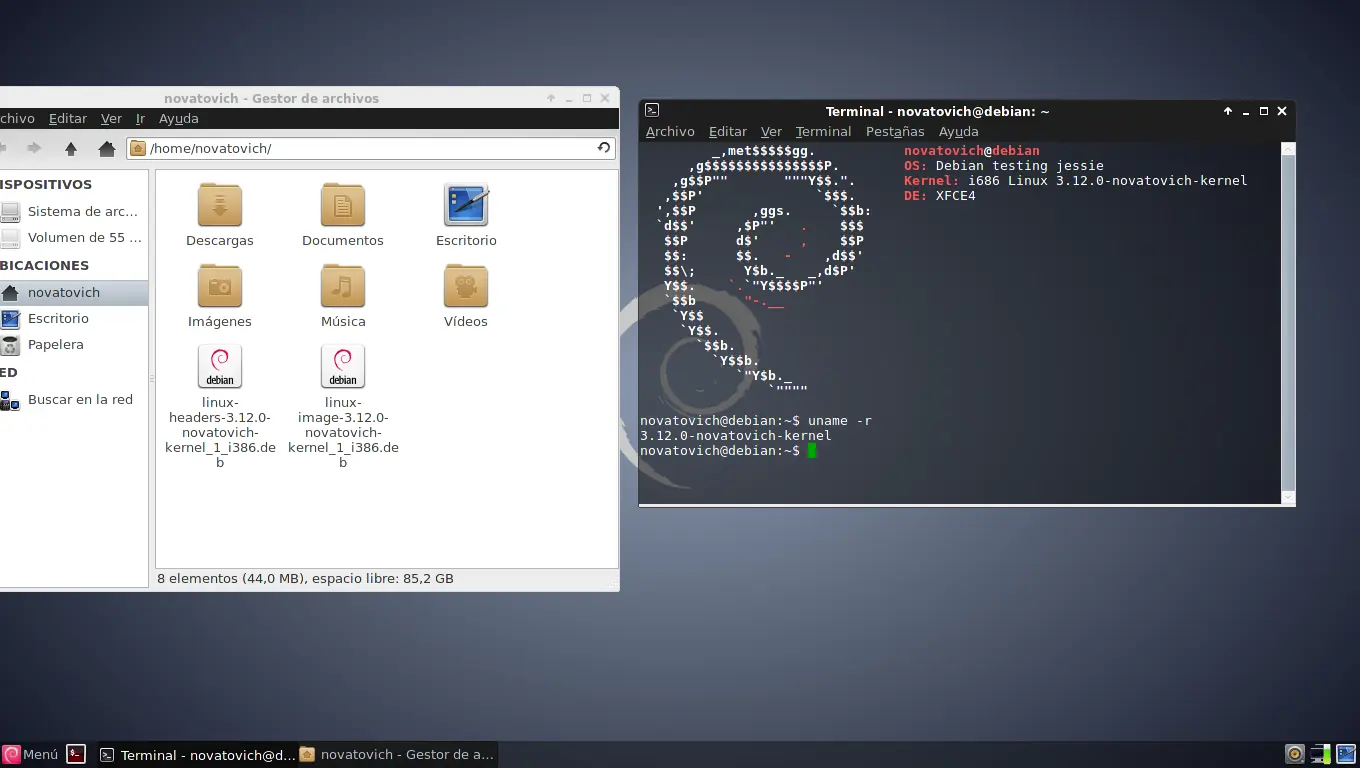Click the Home folder toolbar icon

click(107, 148)
